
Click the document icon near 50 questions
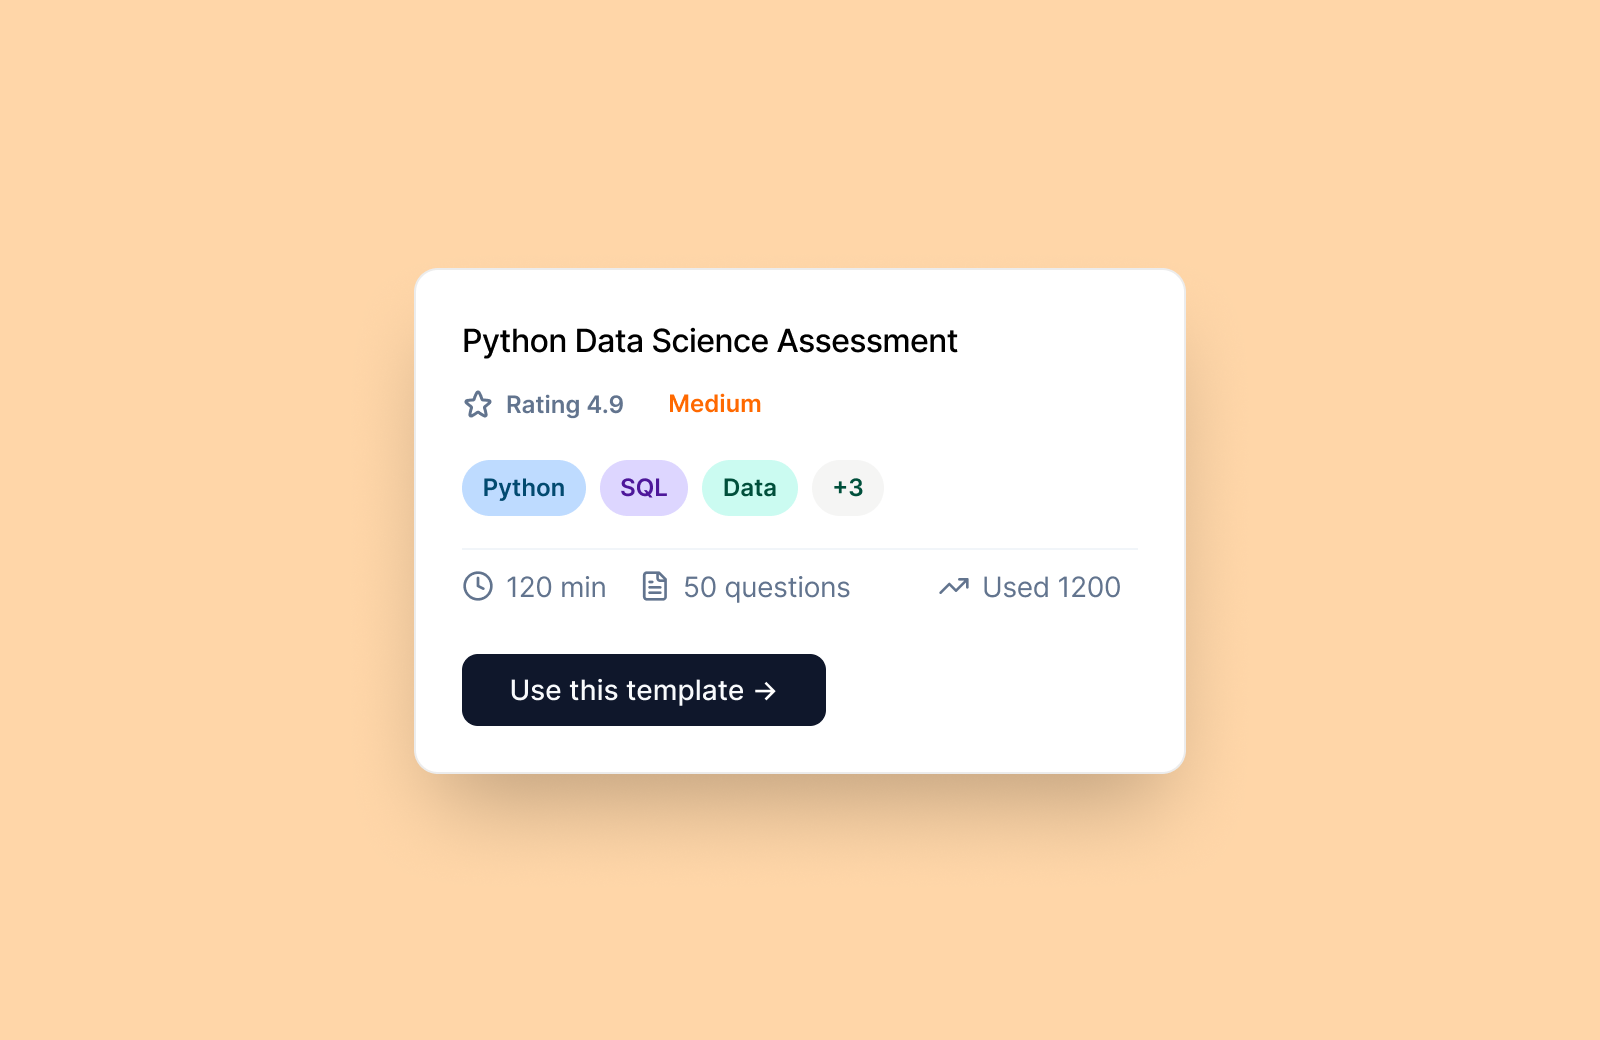point(654,587)
